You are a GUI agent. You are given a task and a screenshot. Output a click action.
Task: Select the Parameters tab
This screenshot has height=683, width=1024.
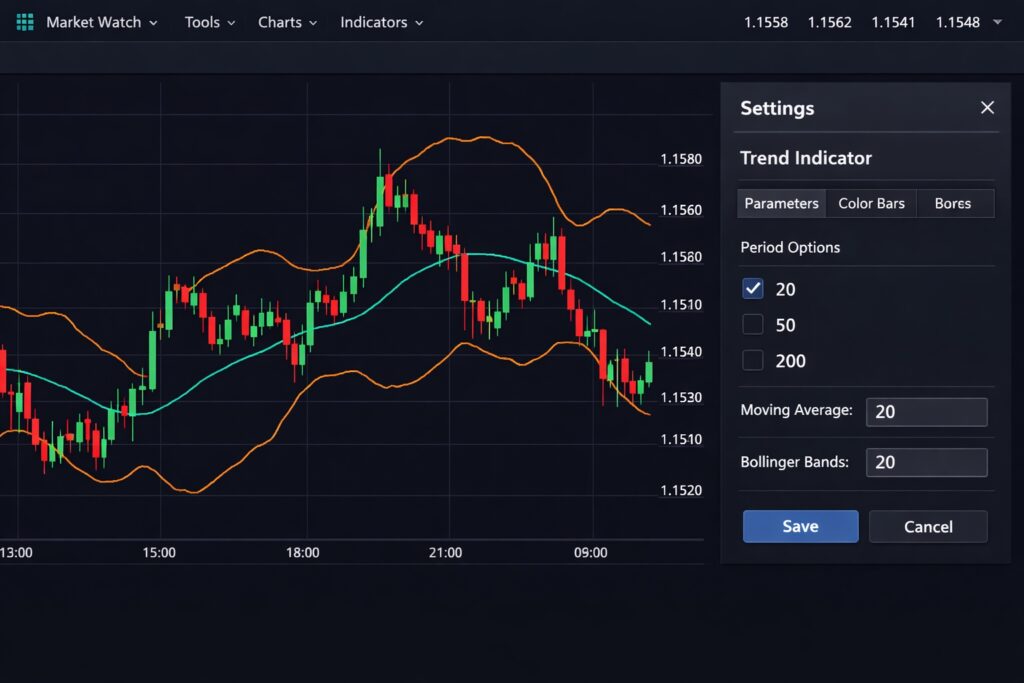(x=781, y=203)
